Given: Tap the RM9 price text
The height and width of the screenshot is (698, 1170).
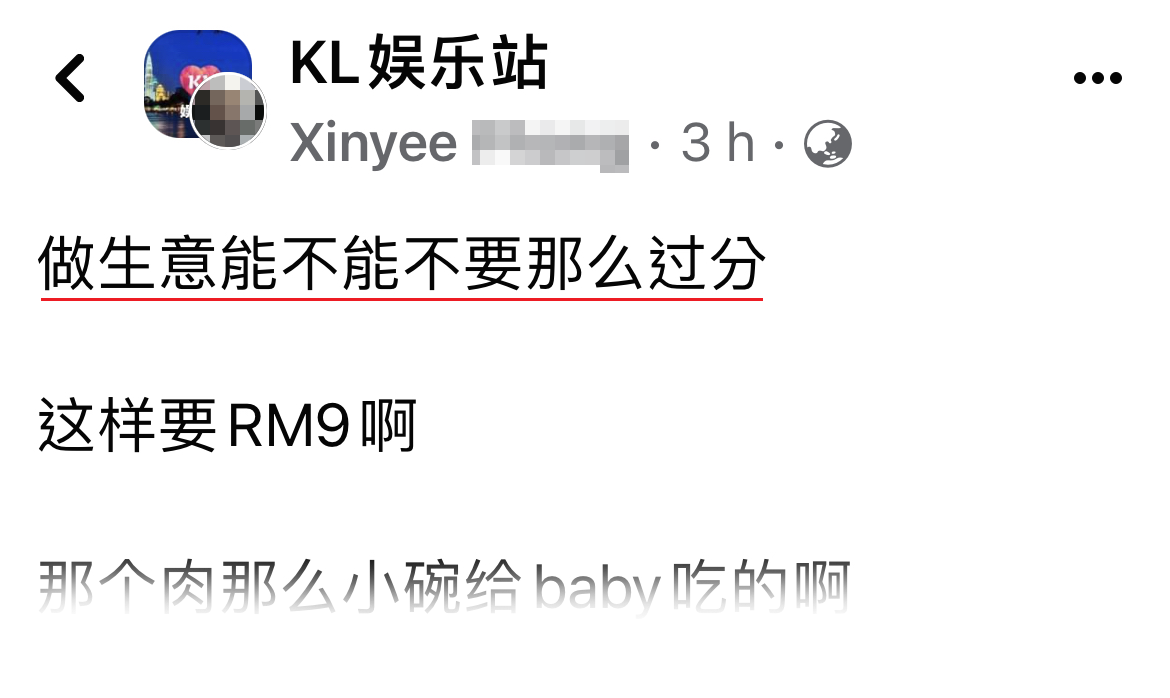Looking at the screenshot, I should pos(288,426).
